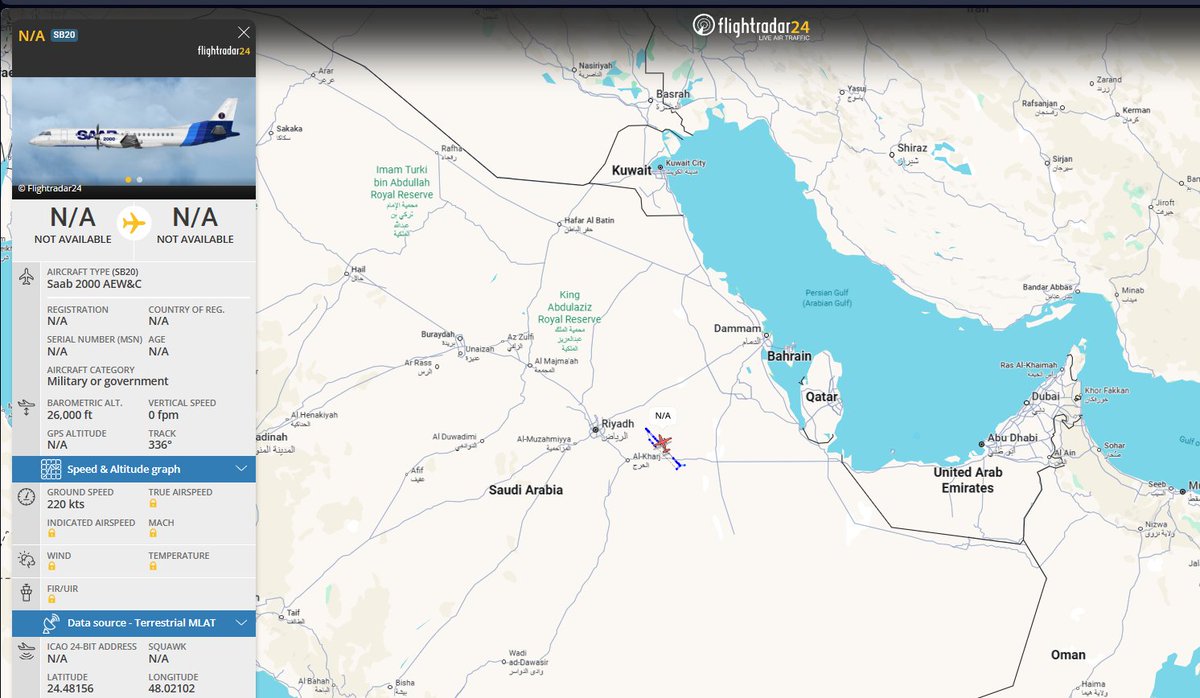Click the Mach lock icon
The image size is (1200, 698).
pyautogui.click(x=153, y=535)
